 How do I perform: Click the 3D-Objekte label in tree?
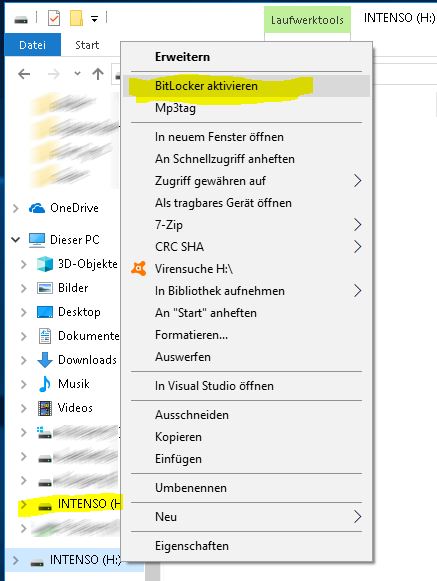(x=88, y=264)
